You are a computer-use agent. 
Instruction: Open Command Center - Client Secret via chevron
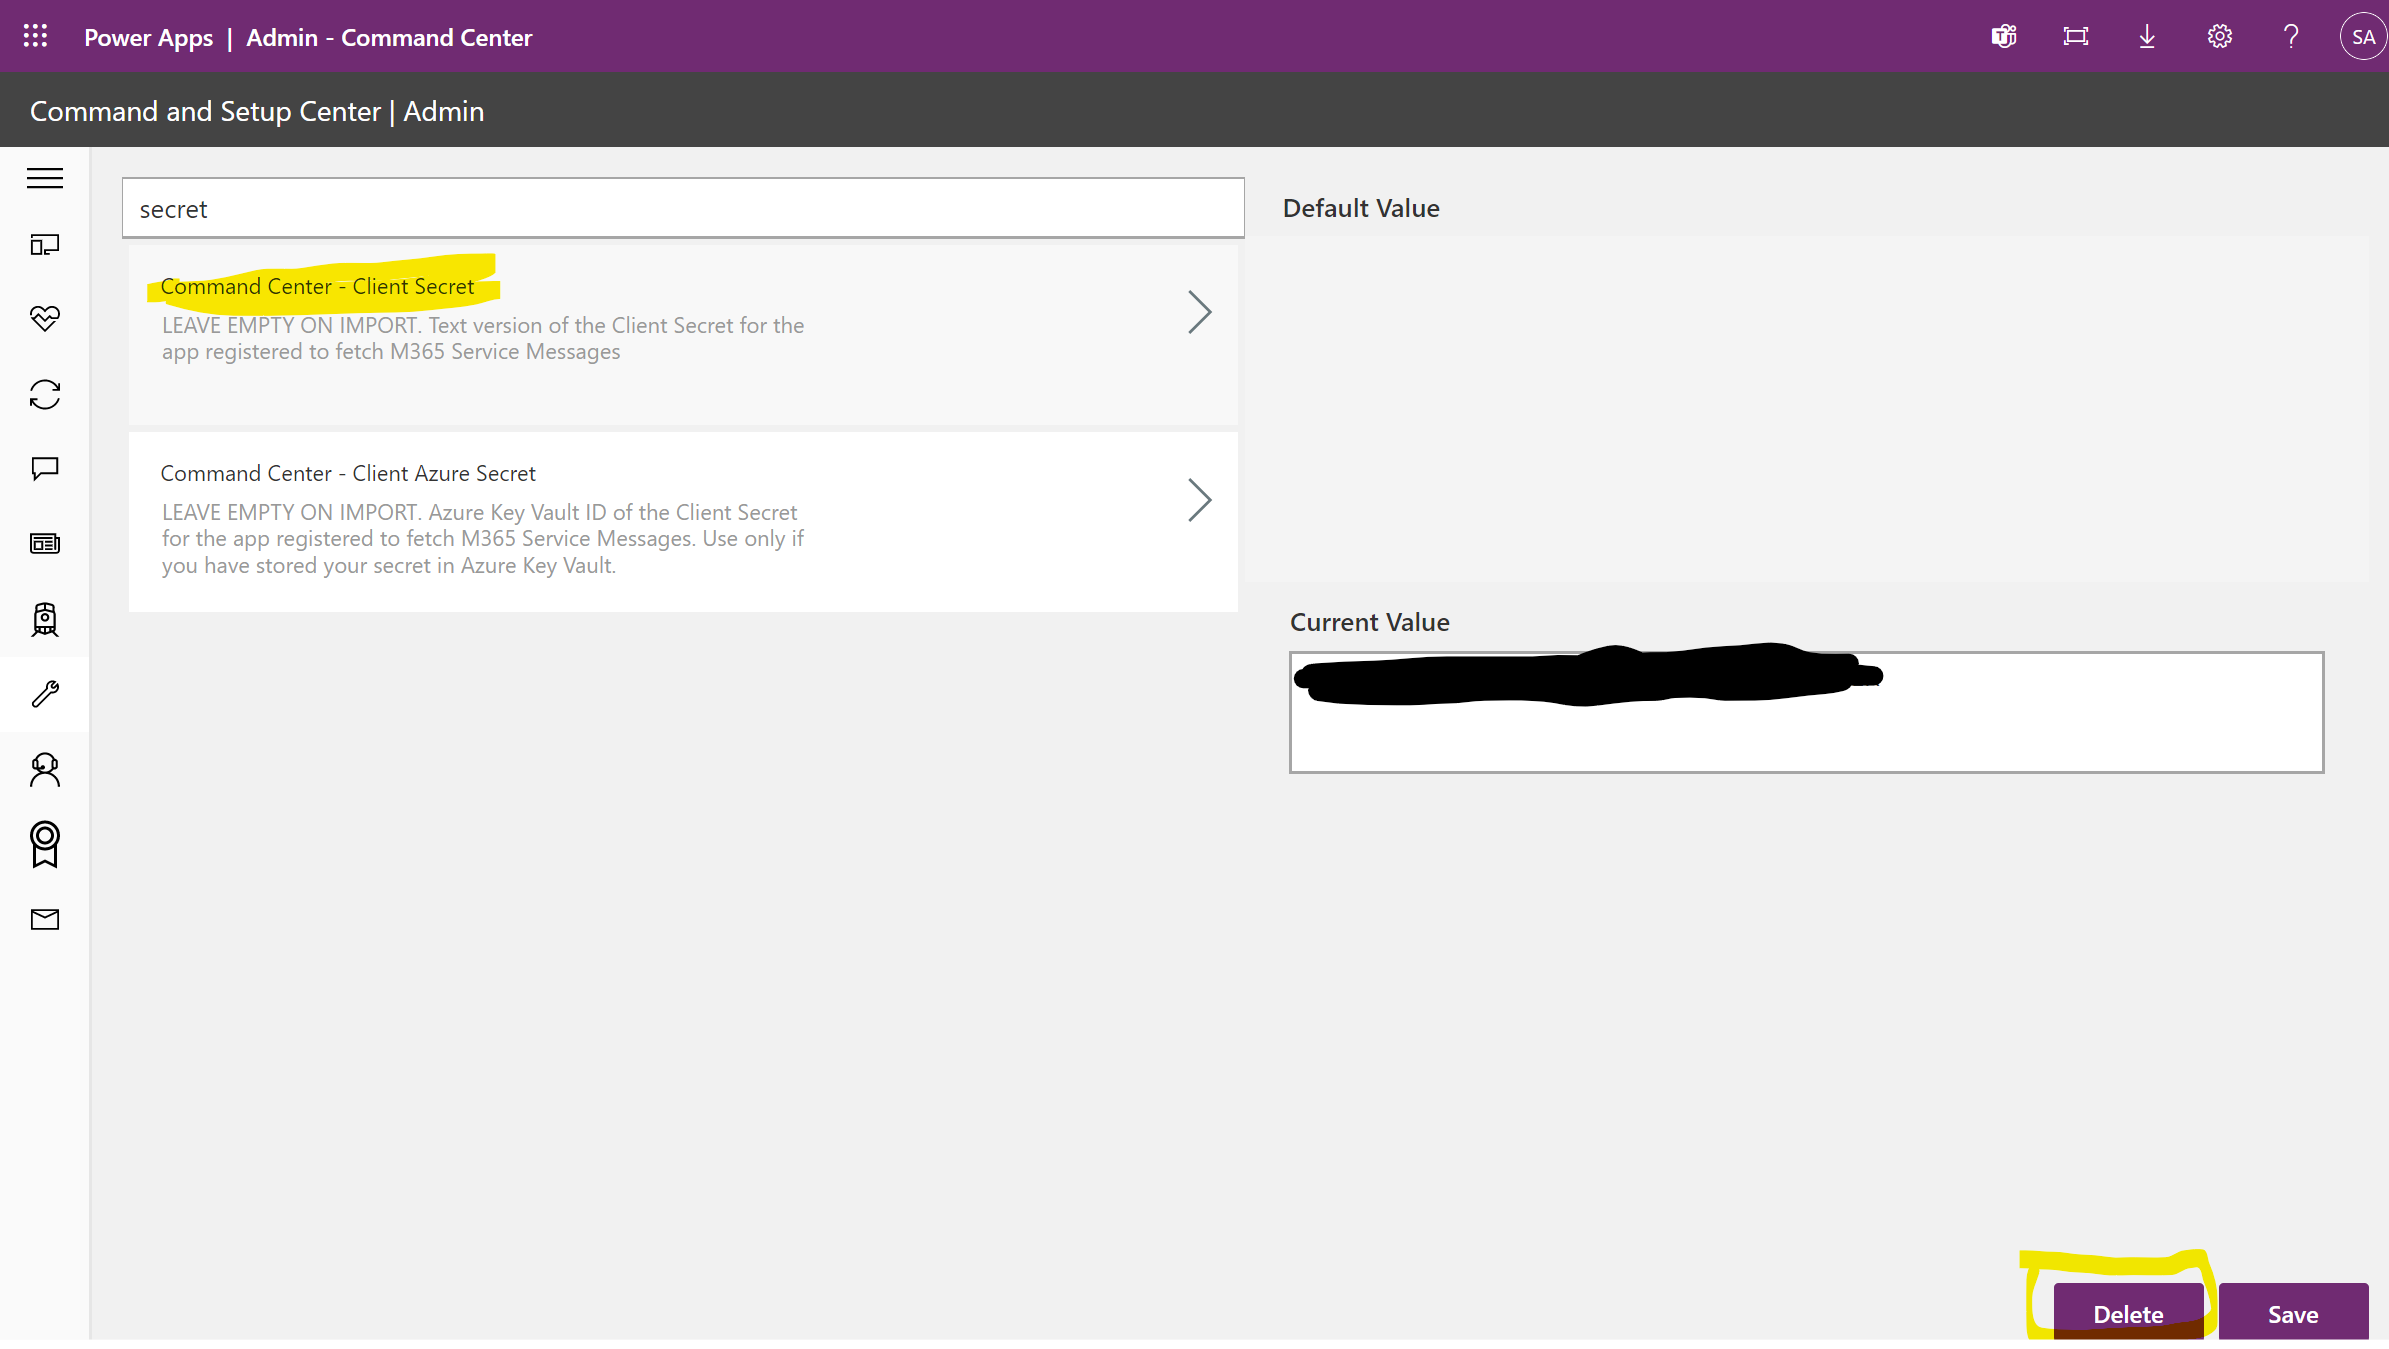(1200, 312)
